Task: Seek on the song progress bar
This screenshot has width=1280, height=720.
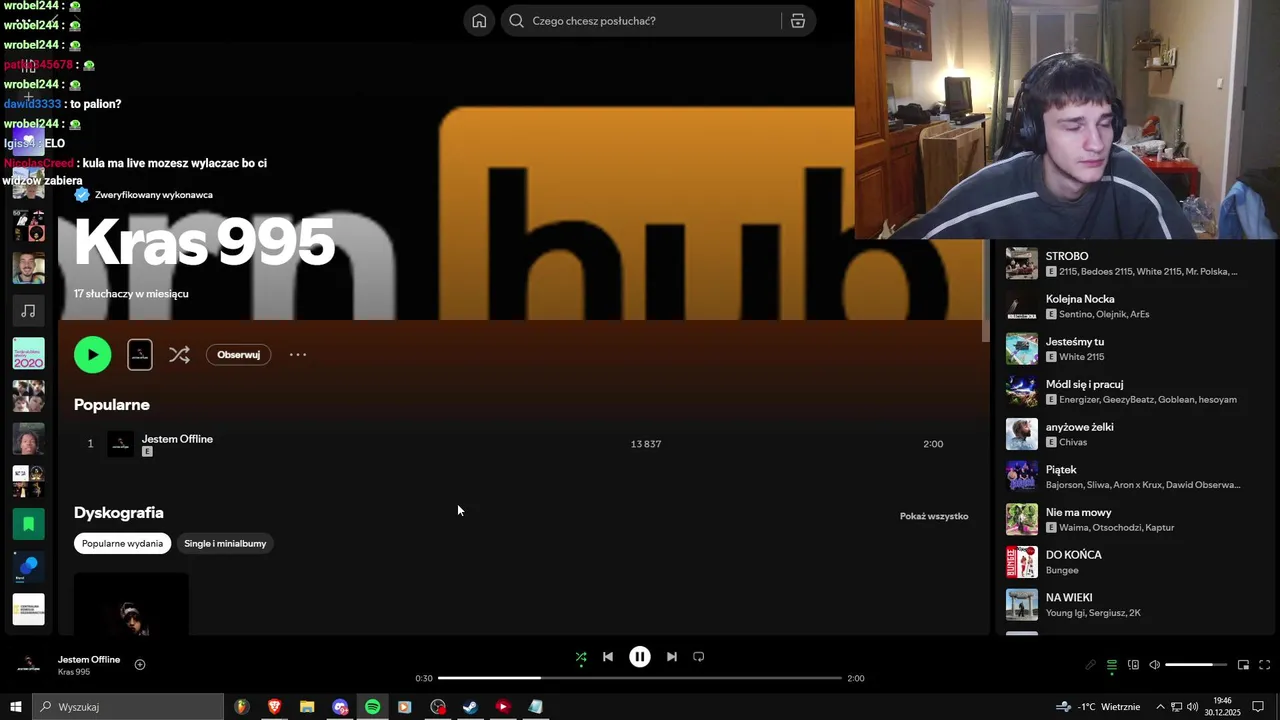Action: pyautogui.click(x=640, y=678)
